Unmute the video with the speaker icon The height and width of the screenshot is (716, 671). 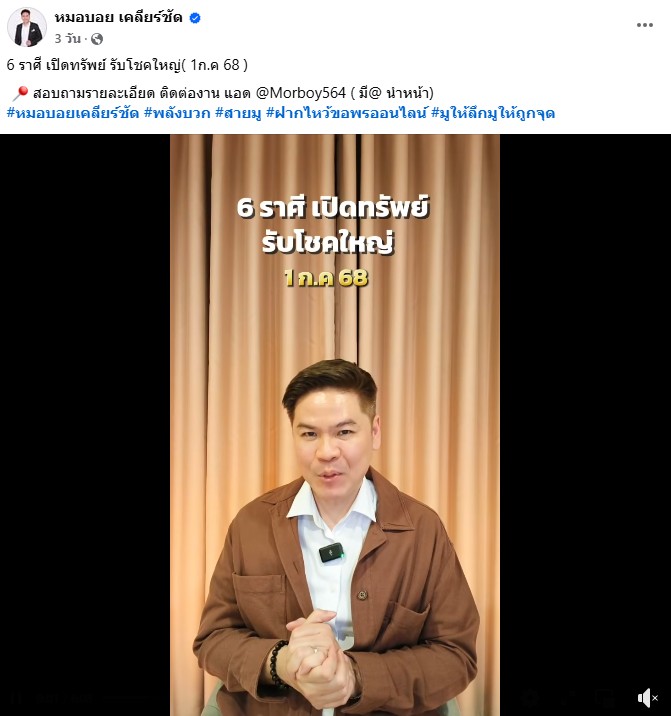click(648, 698)
